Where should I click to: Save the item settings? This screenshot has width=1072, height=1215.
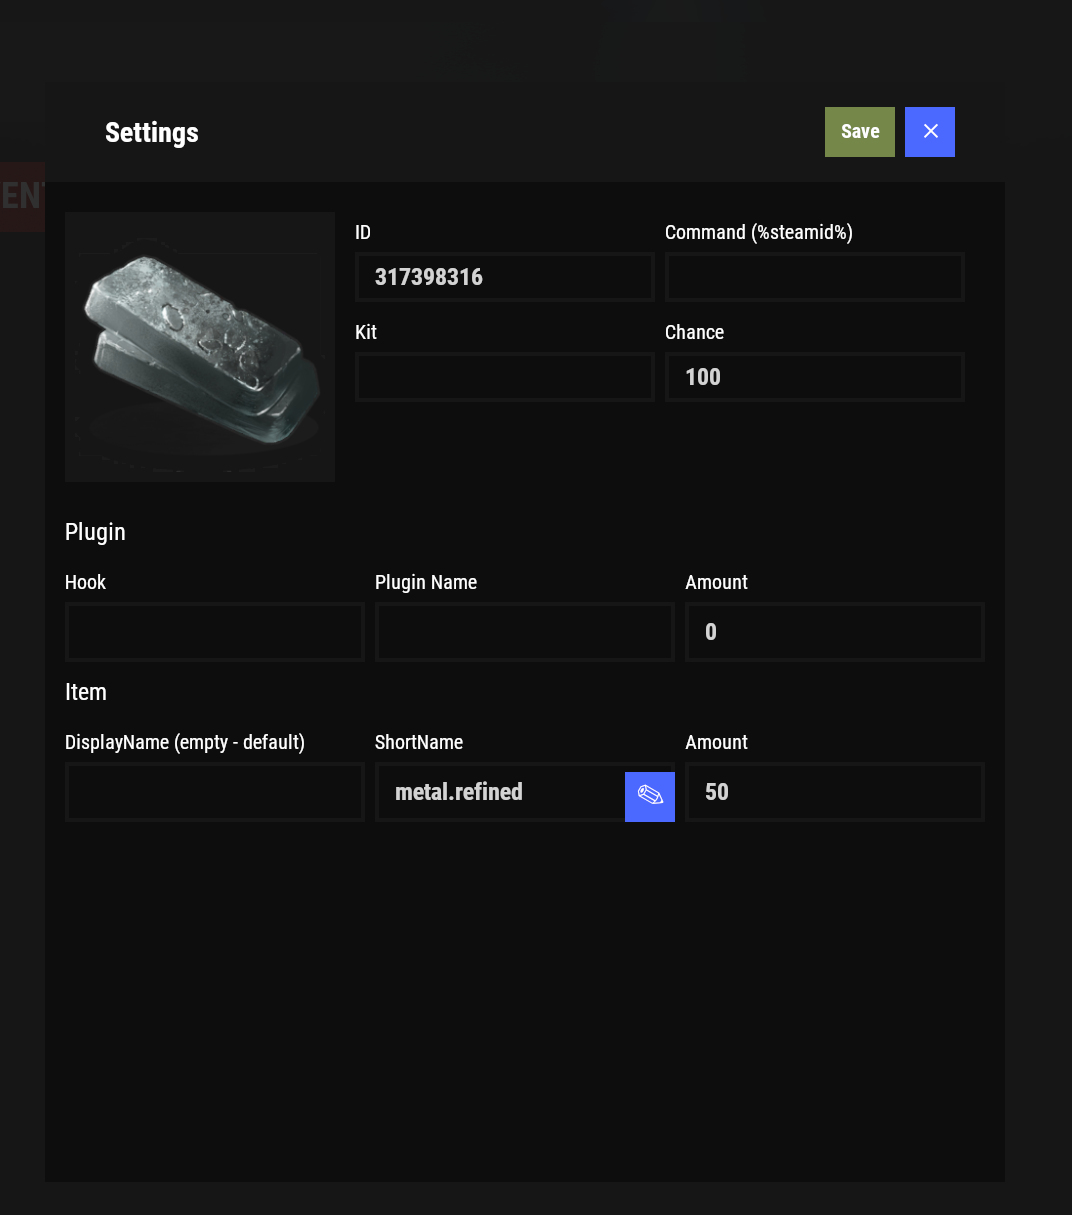coord(859,132)
